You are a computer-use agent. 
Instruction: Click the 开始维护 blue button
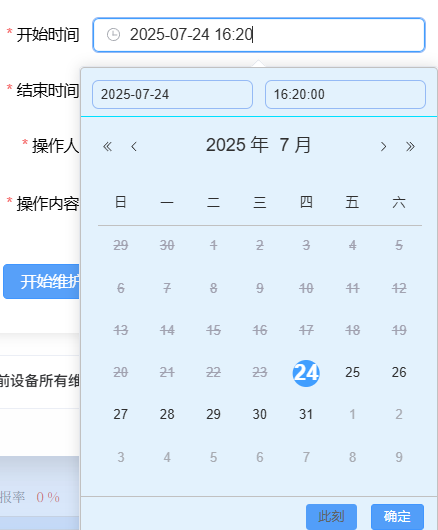click(x=41, y=282)
